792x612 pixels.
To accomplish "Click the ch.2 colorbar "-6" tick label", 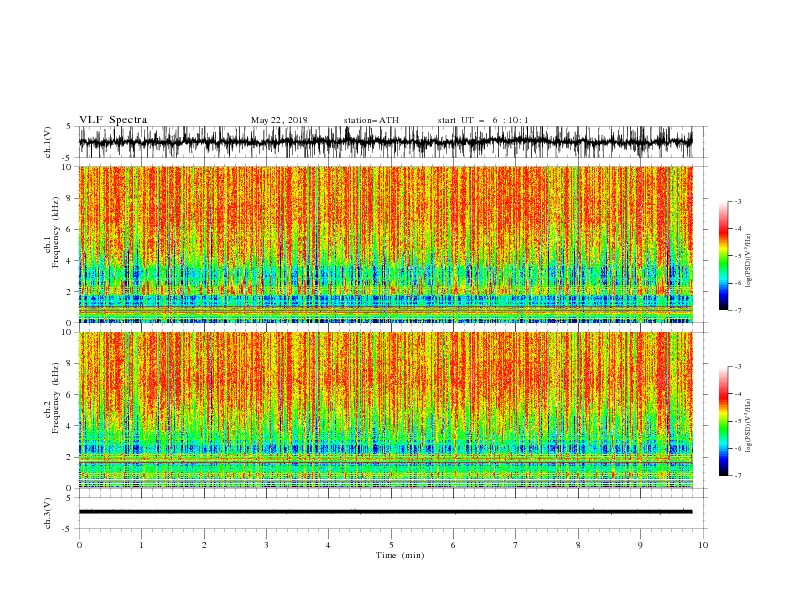I will click(x=738, y=448).
